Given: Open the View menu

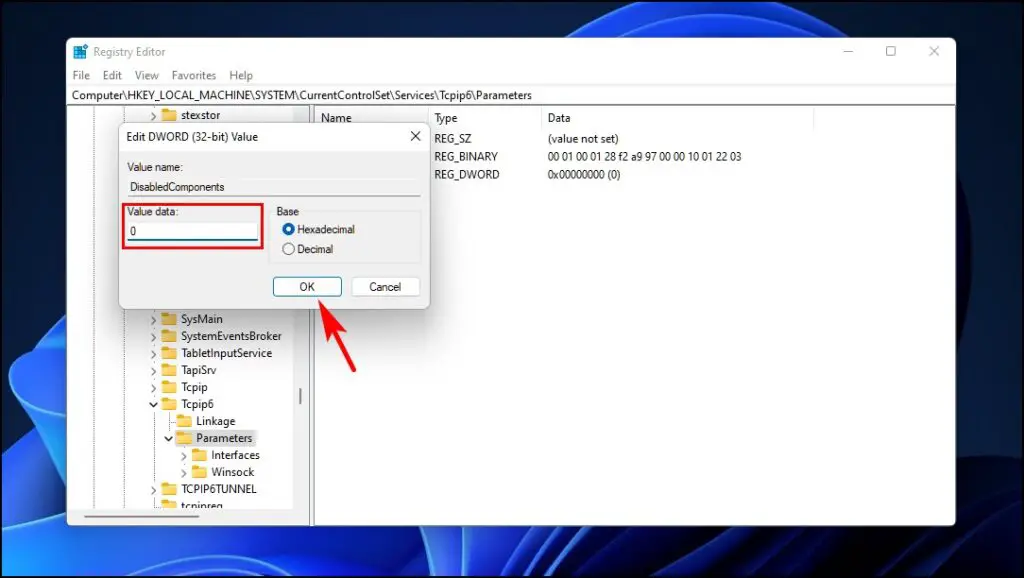Looking at the screenshot, I should (146, 75).
